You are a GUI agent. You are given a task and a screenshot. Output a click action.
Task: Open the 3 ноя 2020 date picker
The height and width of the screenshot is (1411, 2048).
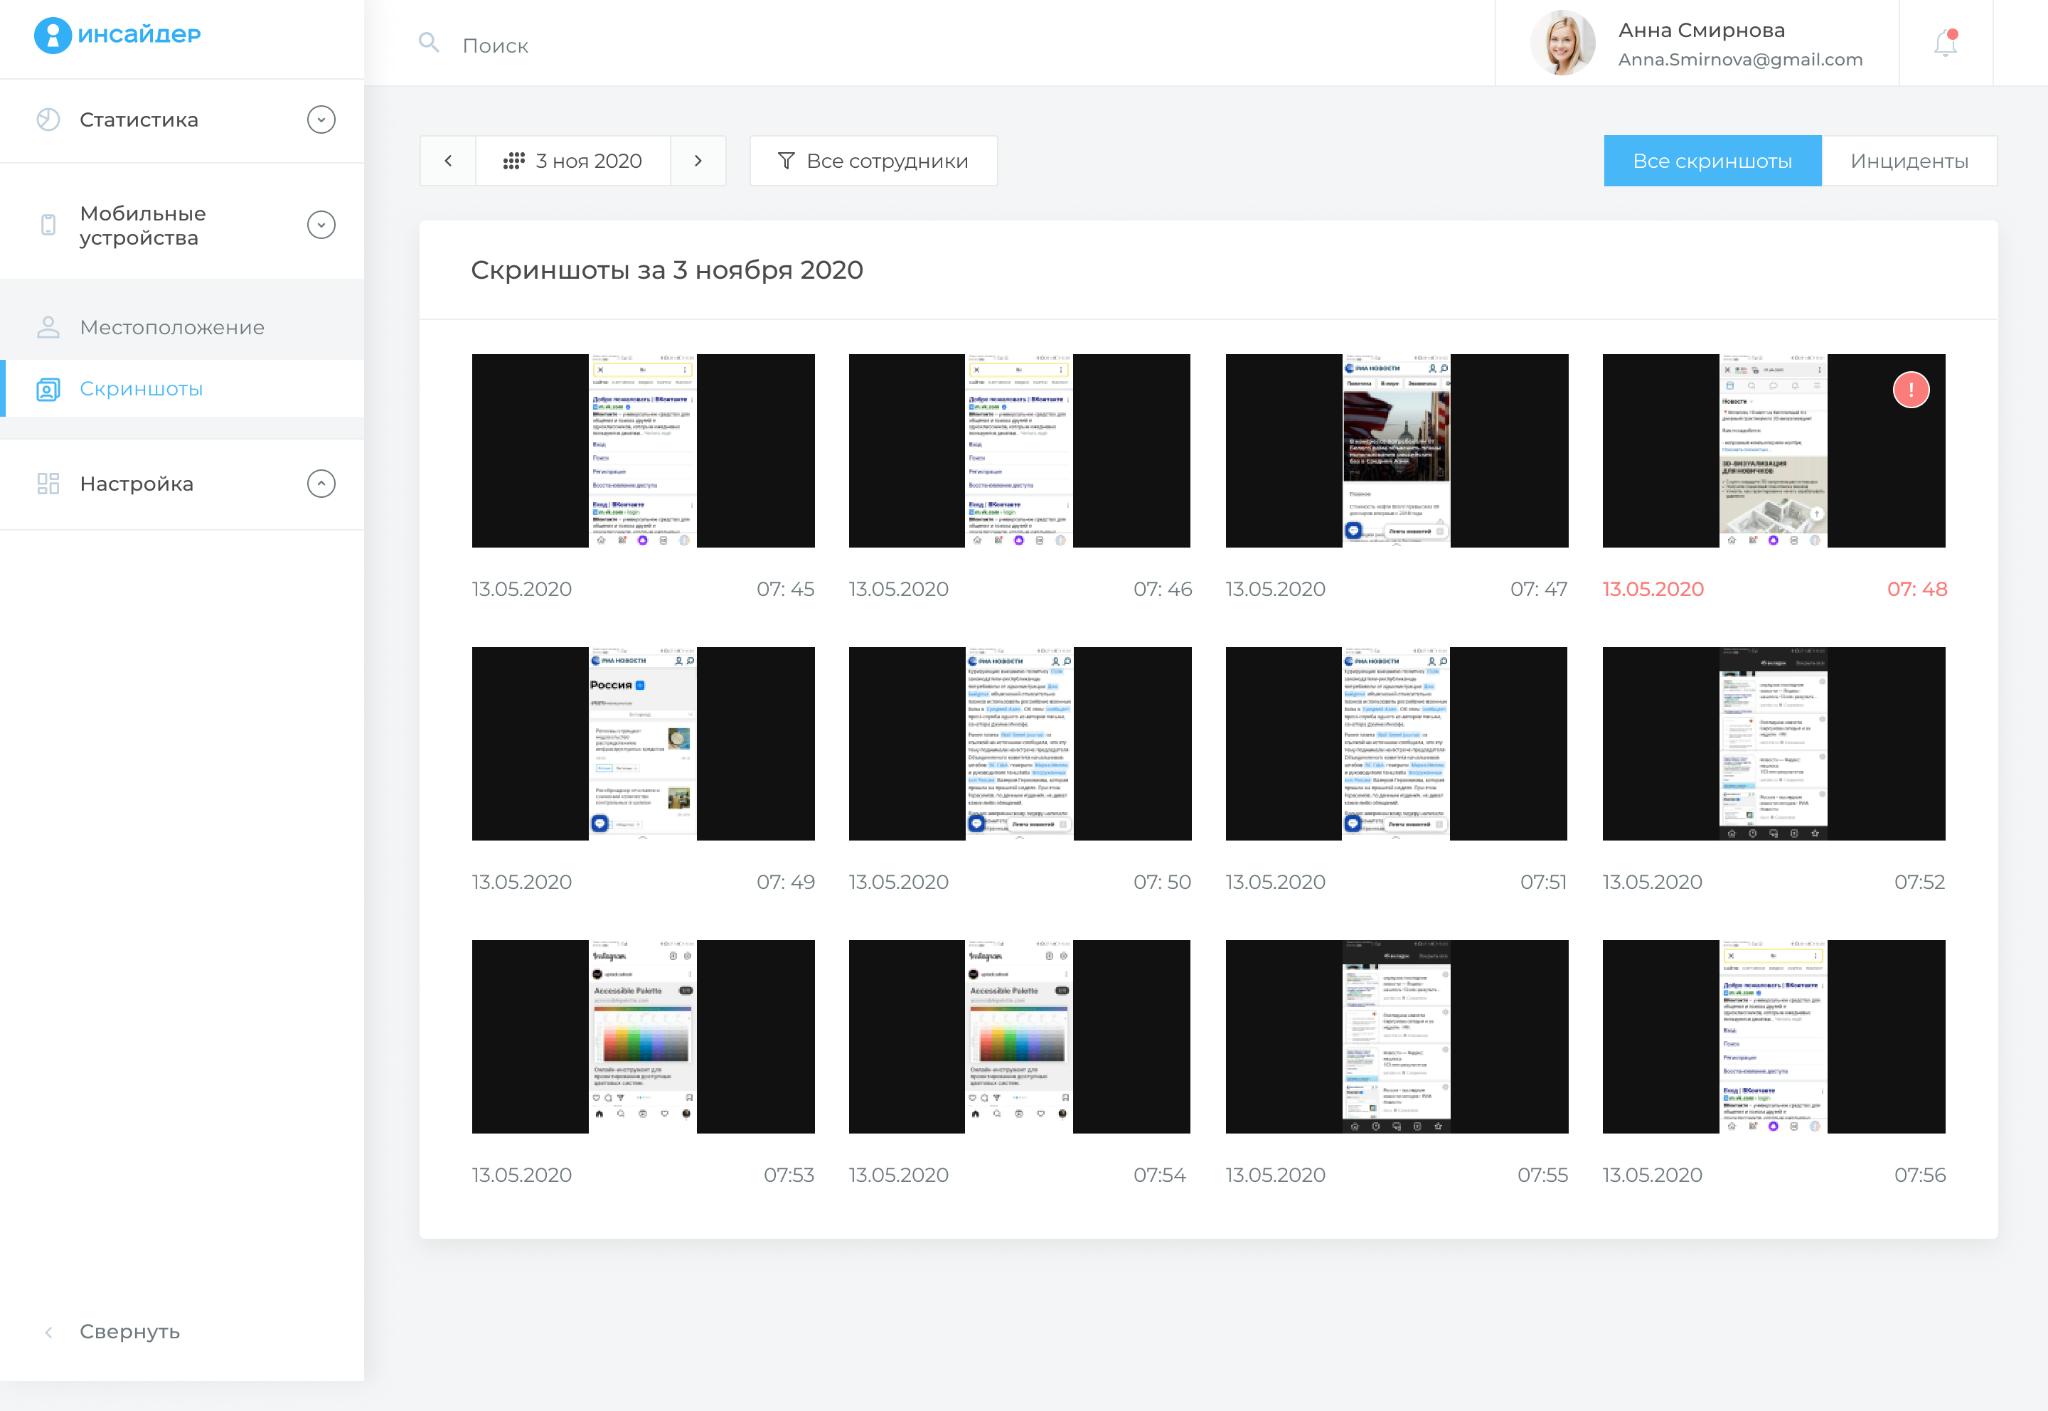tap(573, 161)
